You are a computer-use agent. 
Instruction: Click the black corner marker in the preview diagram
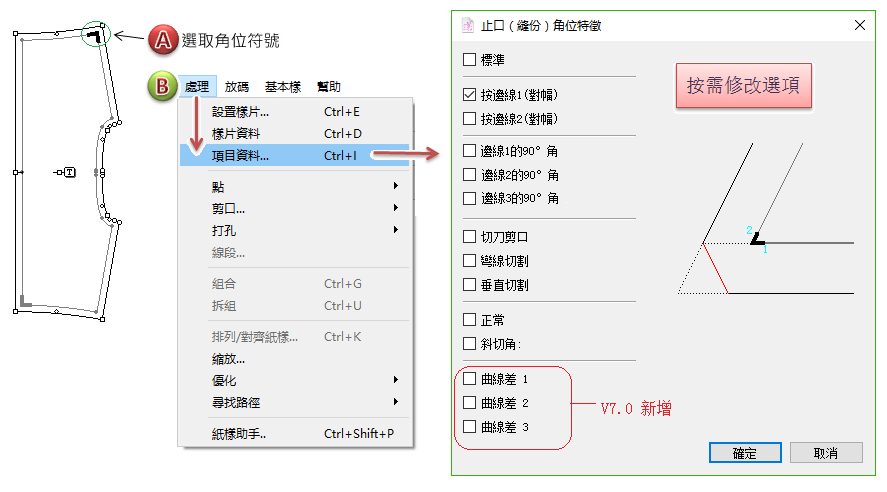pos(758,241)
